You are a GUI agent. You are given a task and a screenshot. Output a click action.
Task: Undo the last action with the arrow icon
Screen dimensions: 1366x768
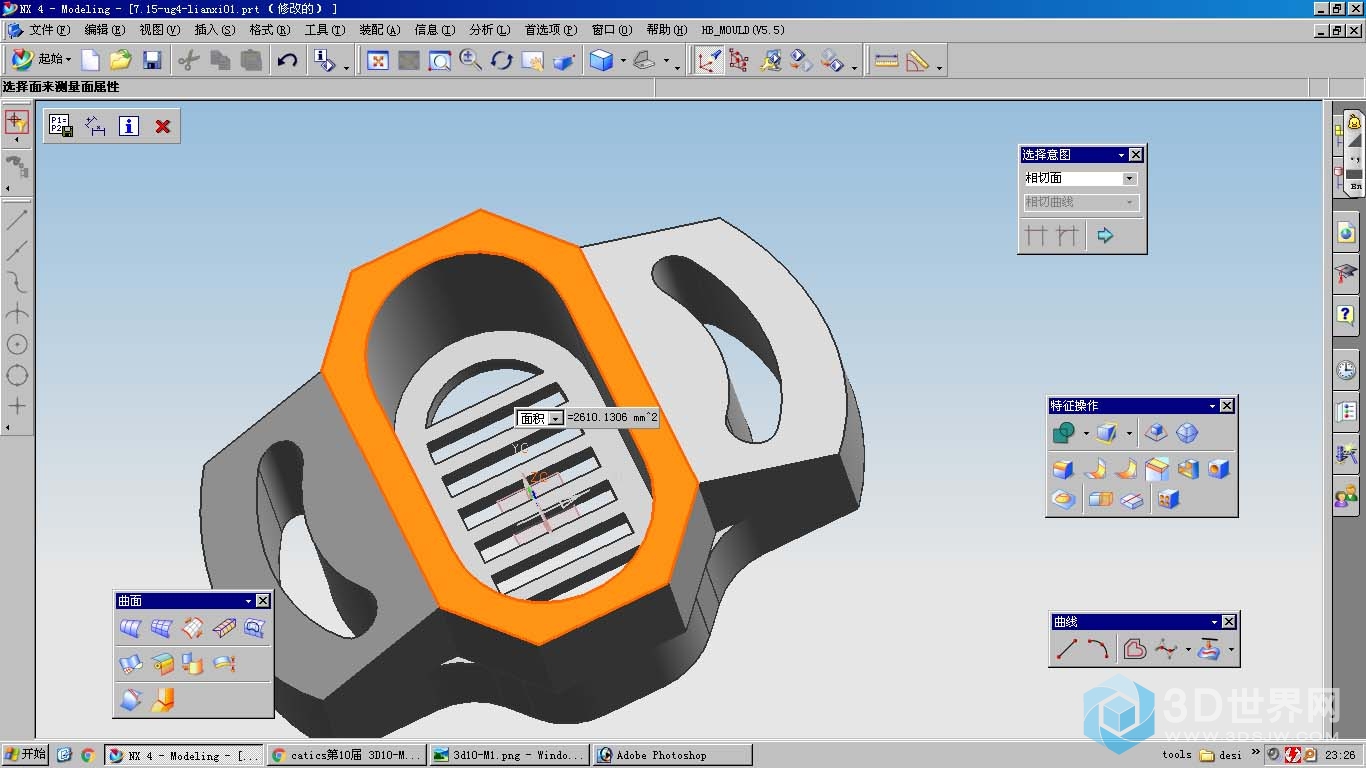(287, 60)
